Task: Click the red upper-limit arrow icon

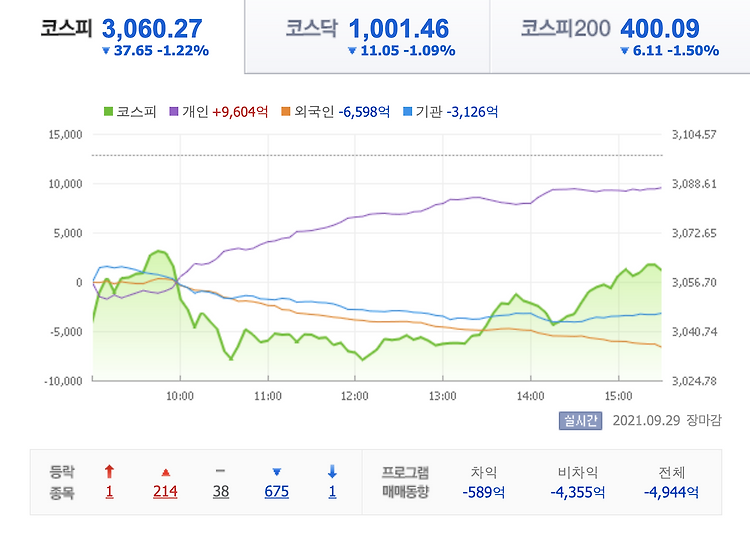Action: click(x=110, y=472)
